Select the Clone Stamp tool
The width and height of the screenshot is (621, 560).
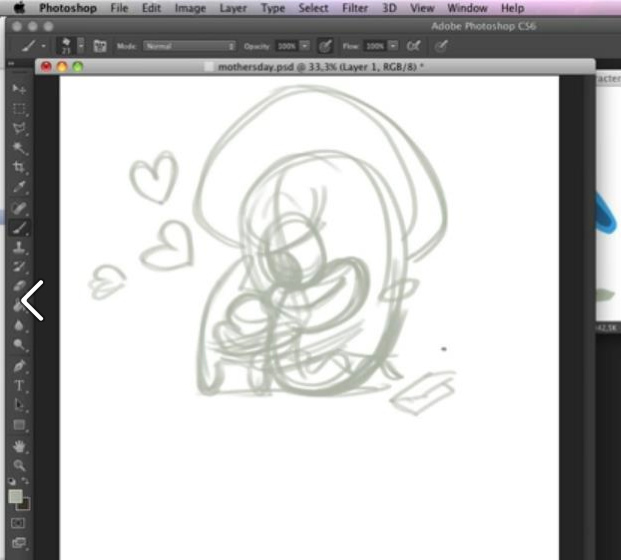coord(19,247)
